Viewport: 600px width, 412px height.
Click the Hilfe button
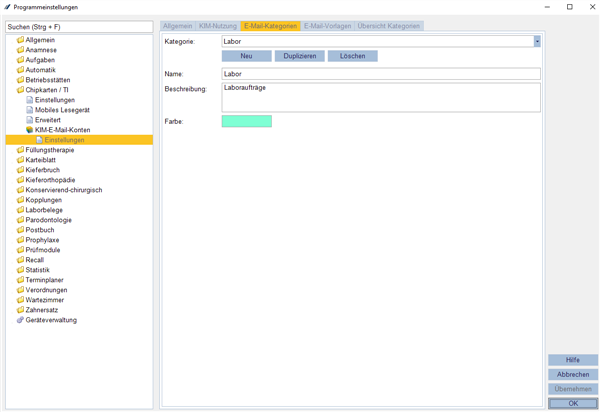(573, 360)
